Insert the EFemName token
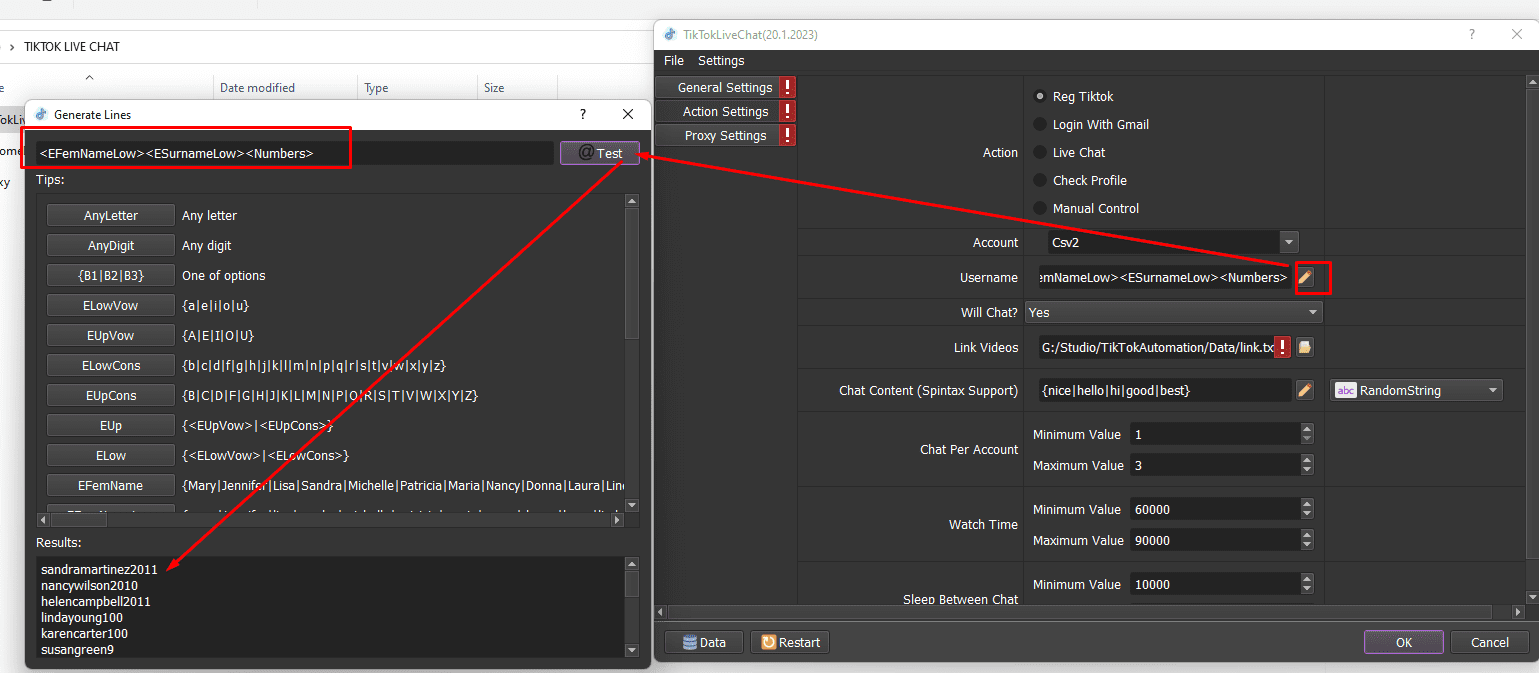 pyautogui.click(x=111, y=486)
